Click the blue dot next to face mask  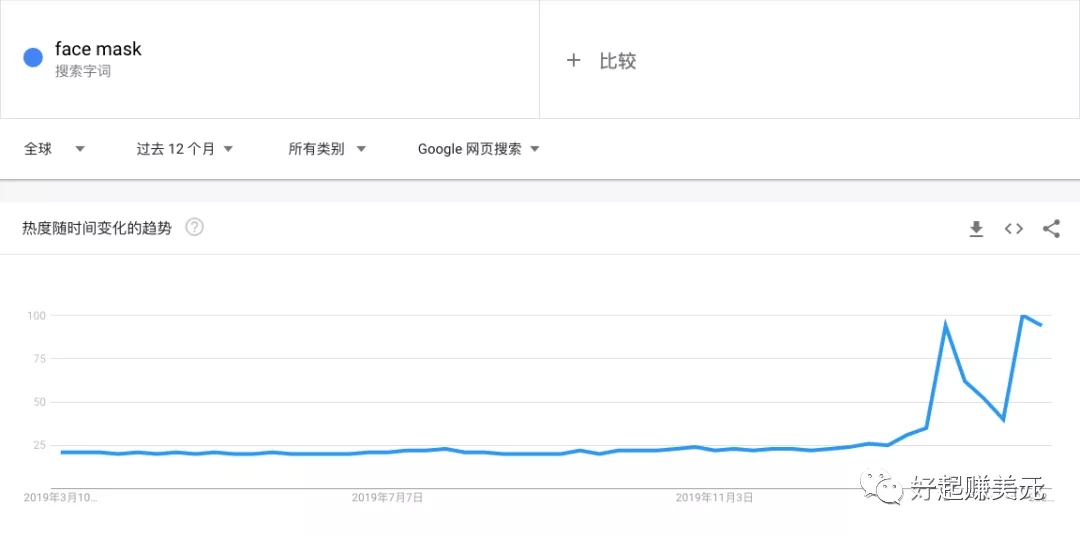(x=33, y=58)
